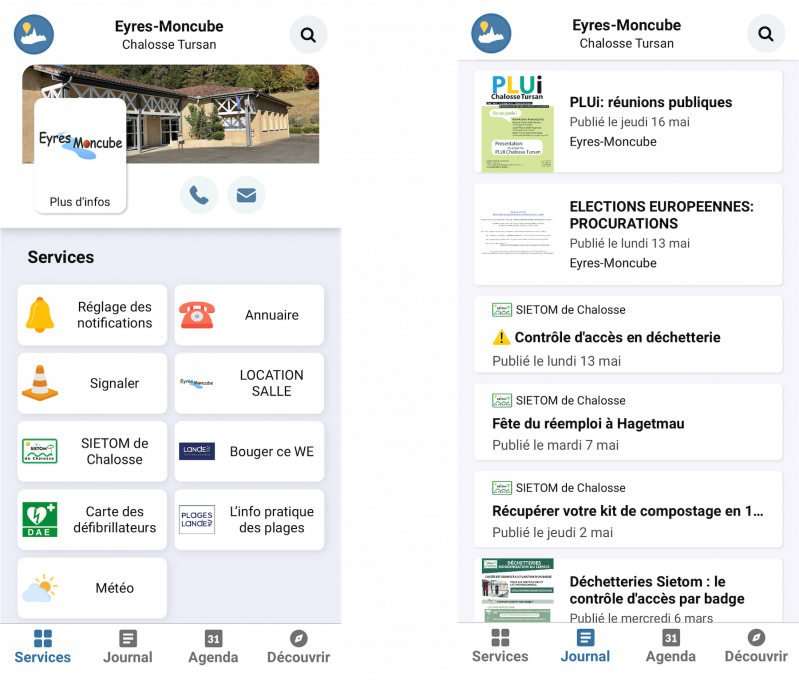Image resolution: width=799 pixels, height=684 pixels.
Task: Tap Plus d'infos on the town card
Action: click(80, 202)
